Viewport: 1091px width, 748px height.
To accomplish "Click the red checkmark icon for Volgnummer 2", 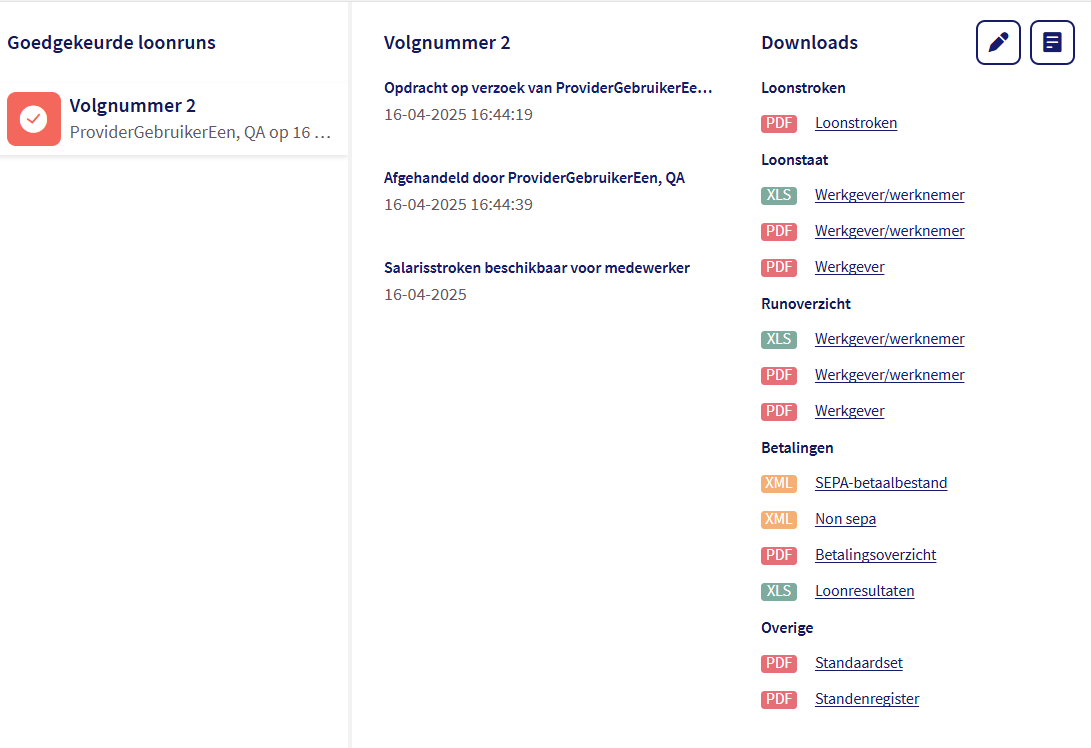I will (x=33, y=119).
